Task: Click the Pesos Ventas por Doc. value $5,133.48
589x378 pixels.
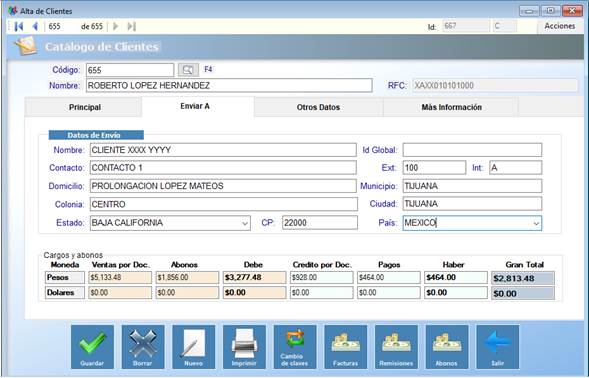Action: (x=120, y=278)
